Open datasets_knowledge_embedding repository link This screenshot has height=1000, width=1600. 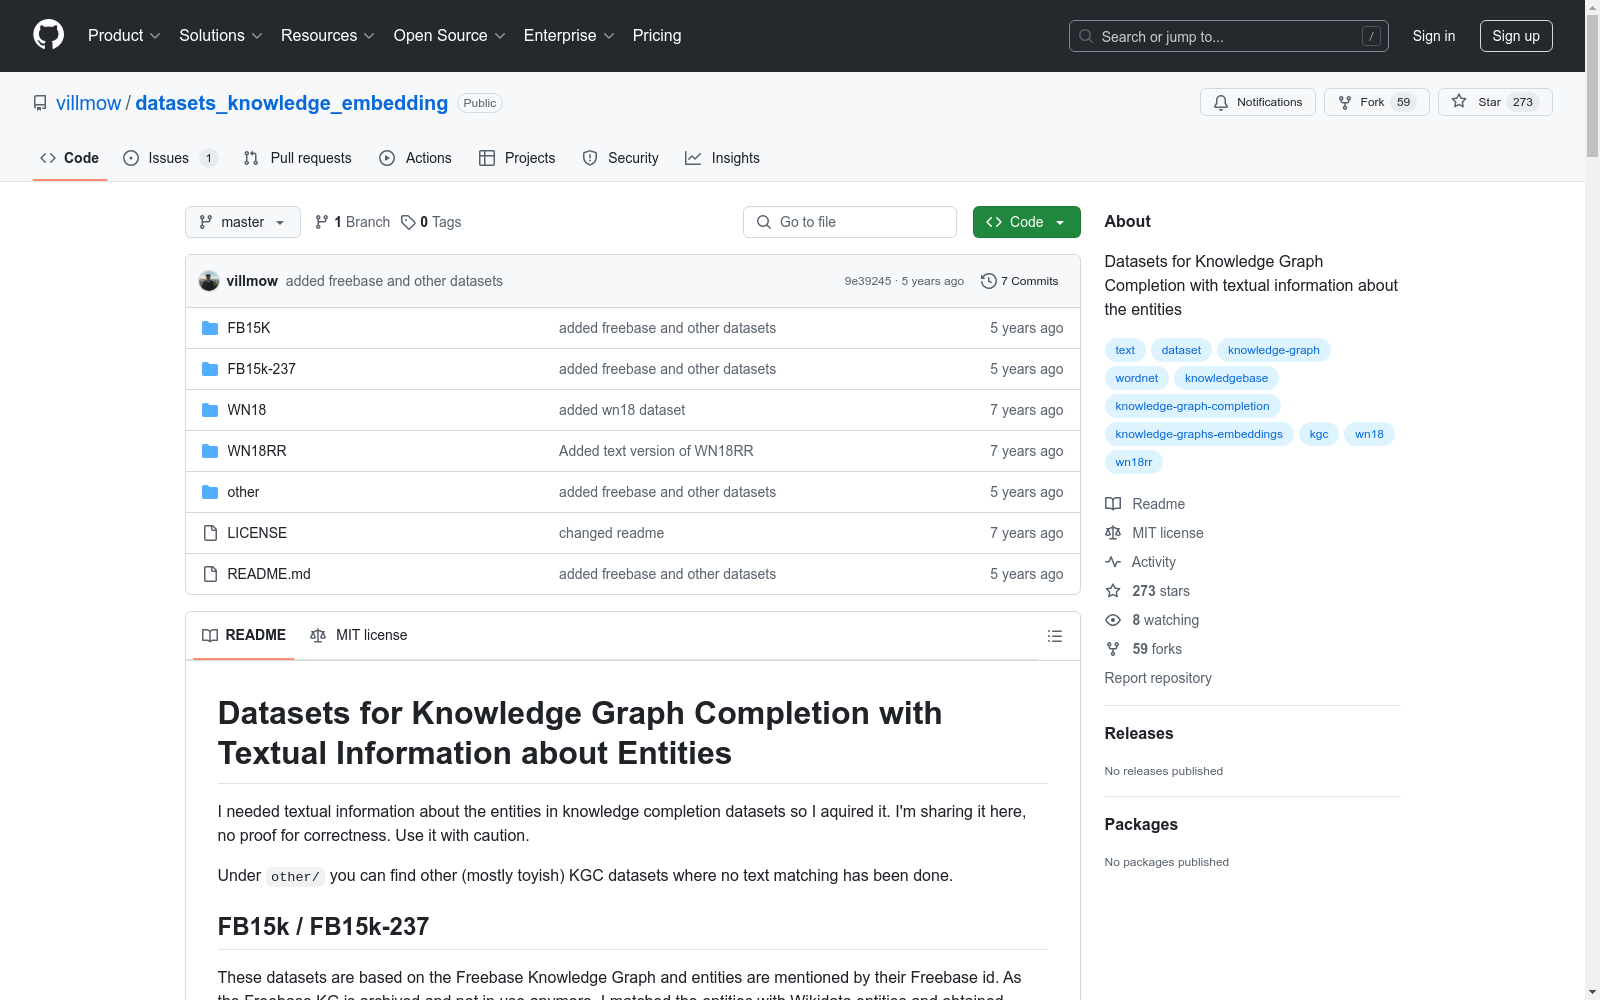coord(291,103)
